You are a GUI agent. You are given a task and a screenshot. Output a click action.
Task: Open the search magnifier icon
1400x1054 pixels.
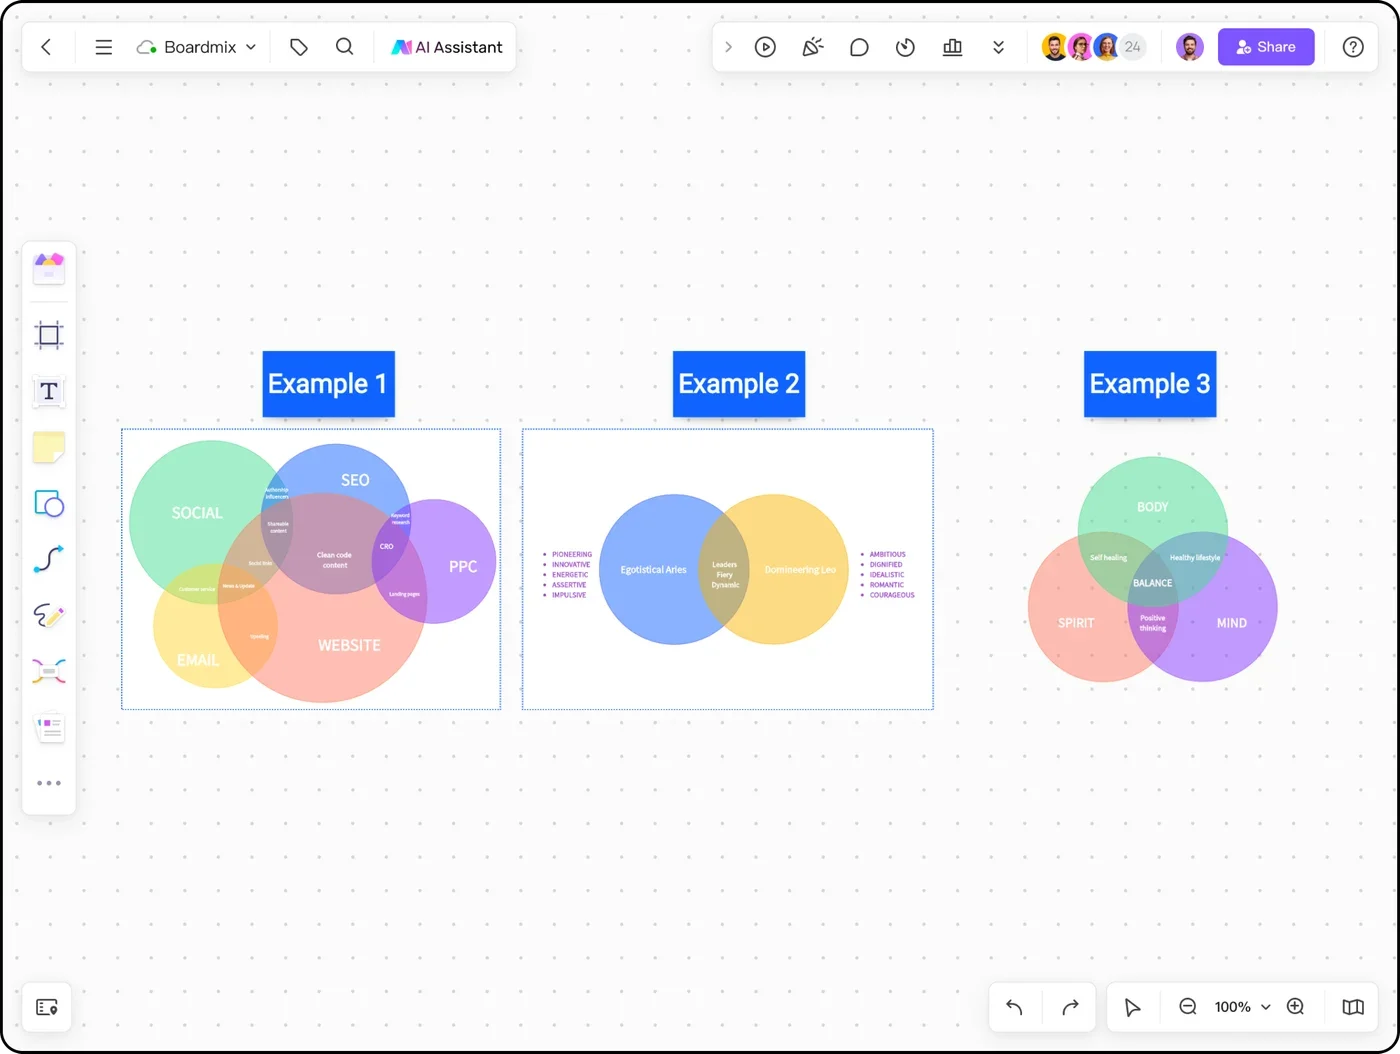click(344, 47)
